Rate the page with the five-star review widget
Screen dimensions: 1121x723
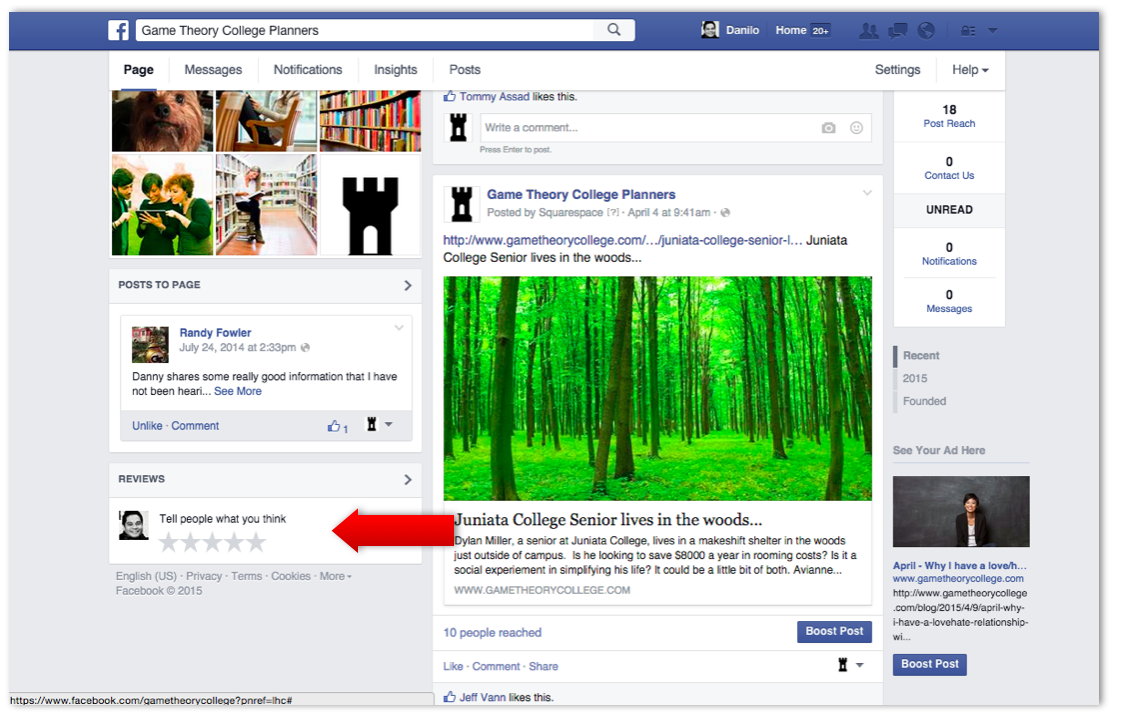click(x=212, y=543)
